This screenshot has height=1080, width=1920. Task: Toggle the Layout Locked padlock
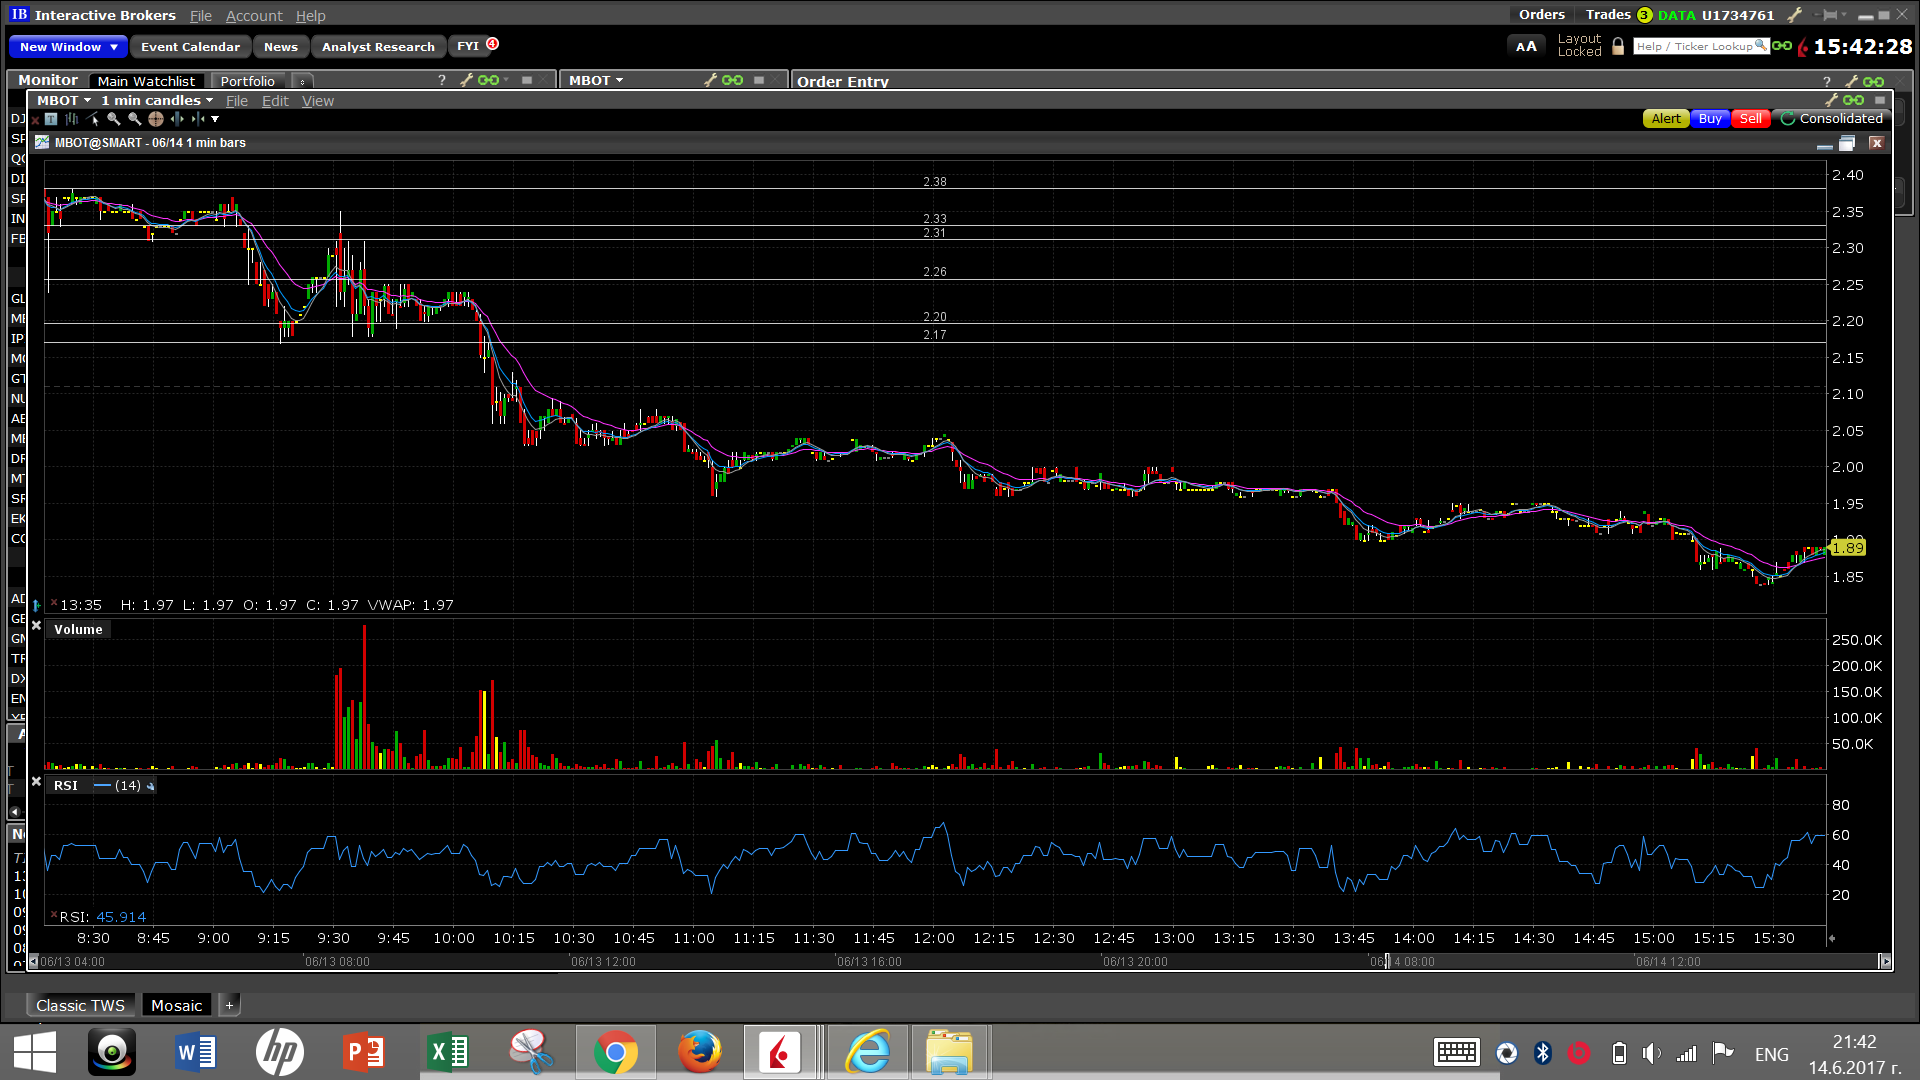[1618, 47]
